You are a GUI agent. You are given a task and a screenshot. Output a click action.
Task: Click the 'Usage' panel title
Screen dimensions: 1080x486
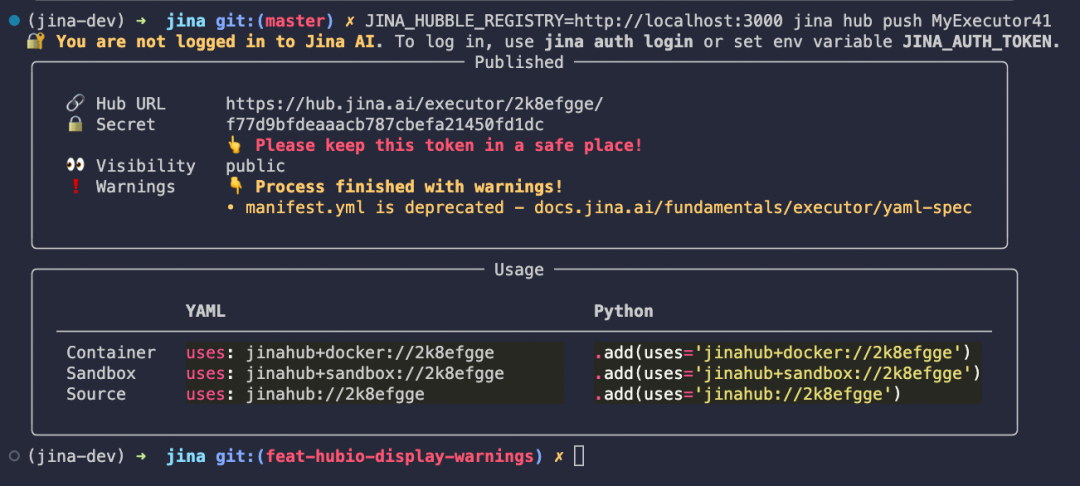[x=519, y=269]
